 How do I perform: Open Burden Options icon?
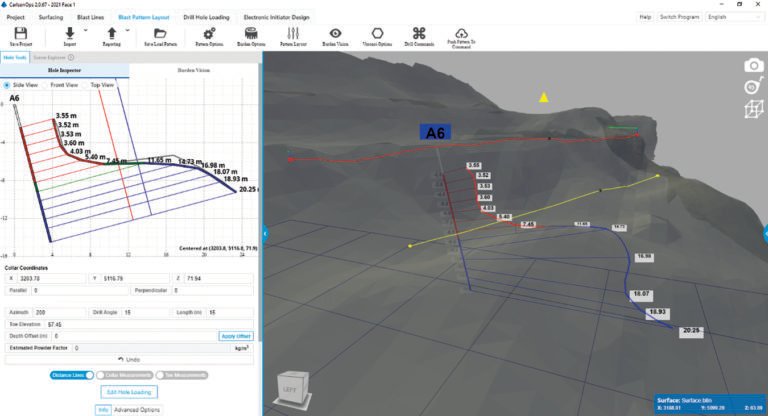pos(251,33)
